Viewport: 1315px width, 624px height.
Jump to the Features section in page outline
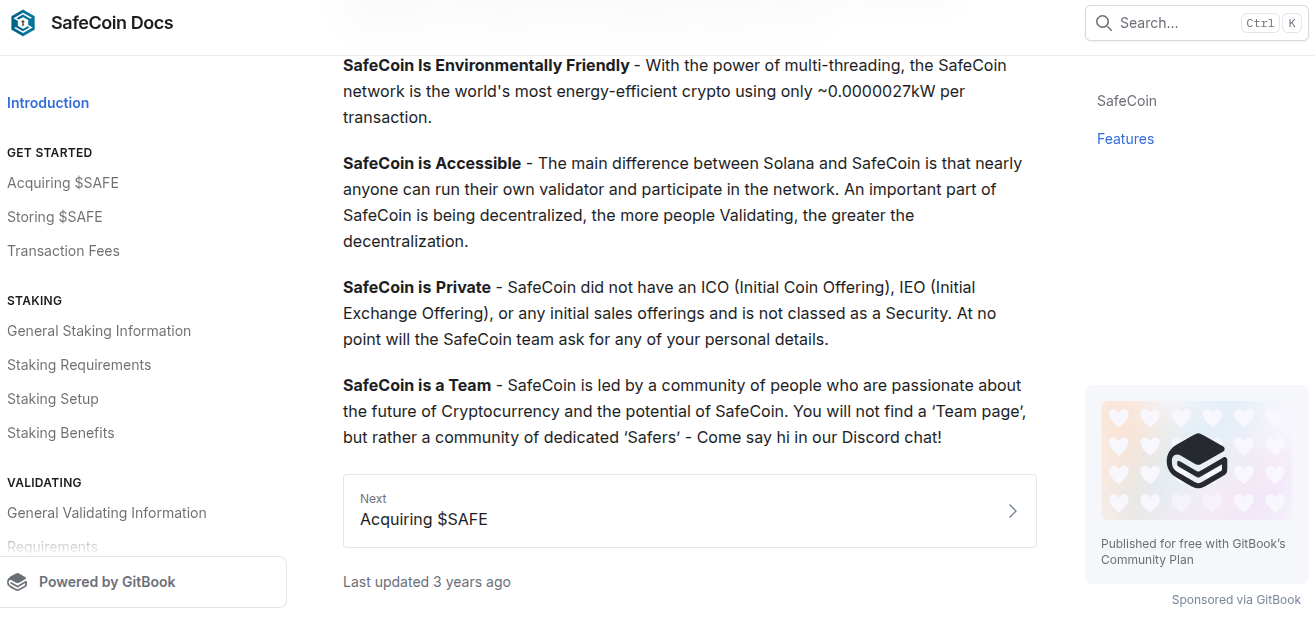click(1125, 138)
